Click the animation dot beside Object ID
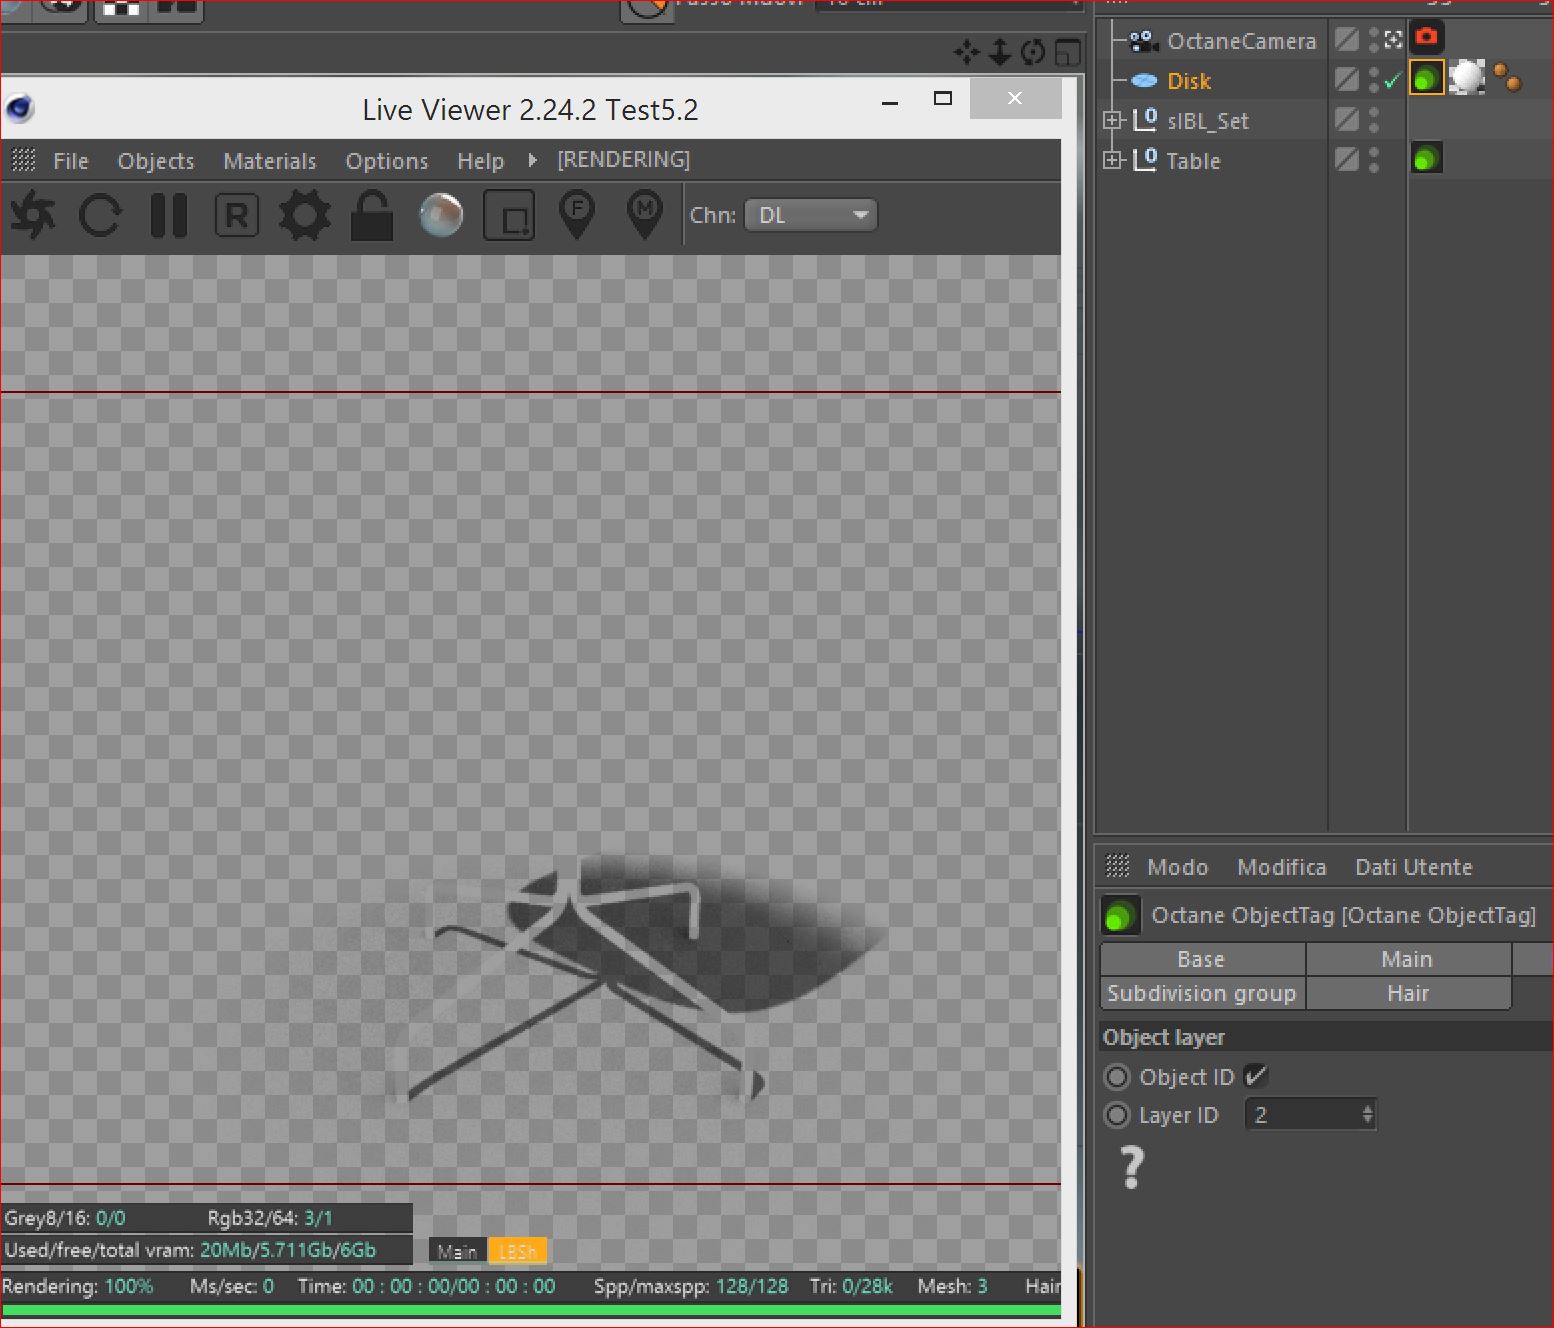 (1117, 1077)
